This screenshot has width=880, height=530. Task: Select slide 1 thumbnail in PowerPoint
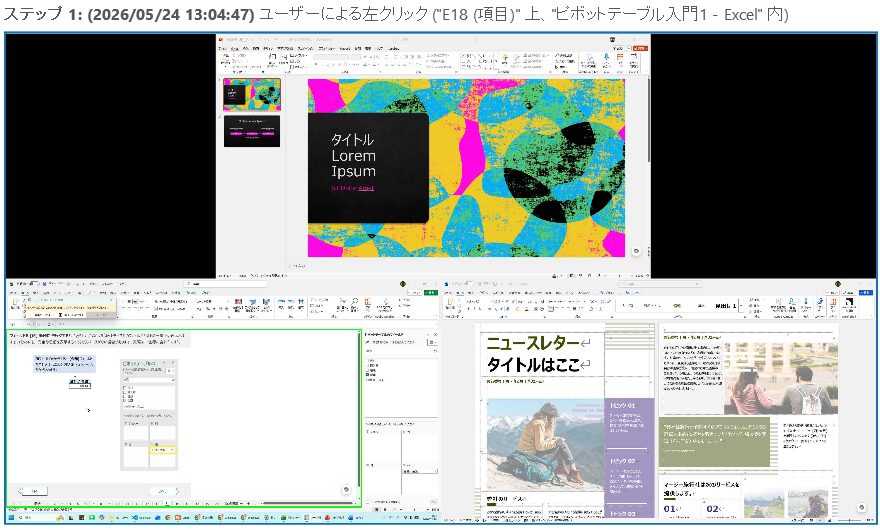click(252, 94)
